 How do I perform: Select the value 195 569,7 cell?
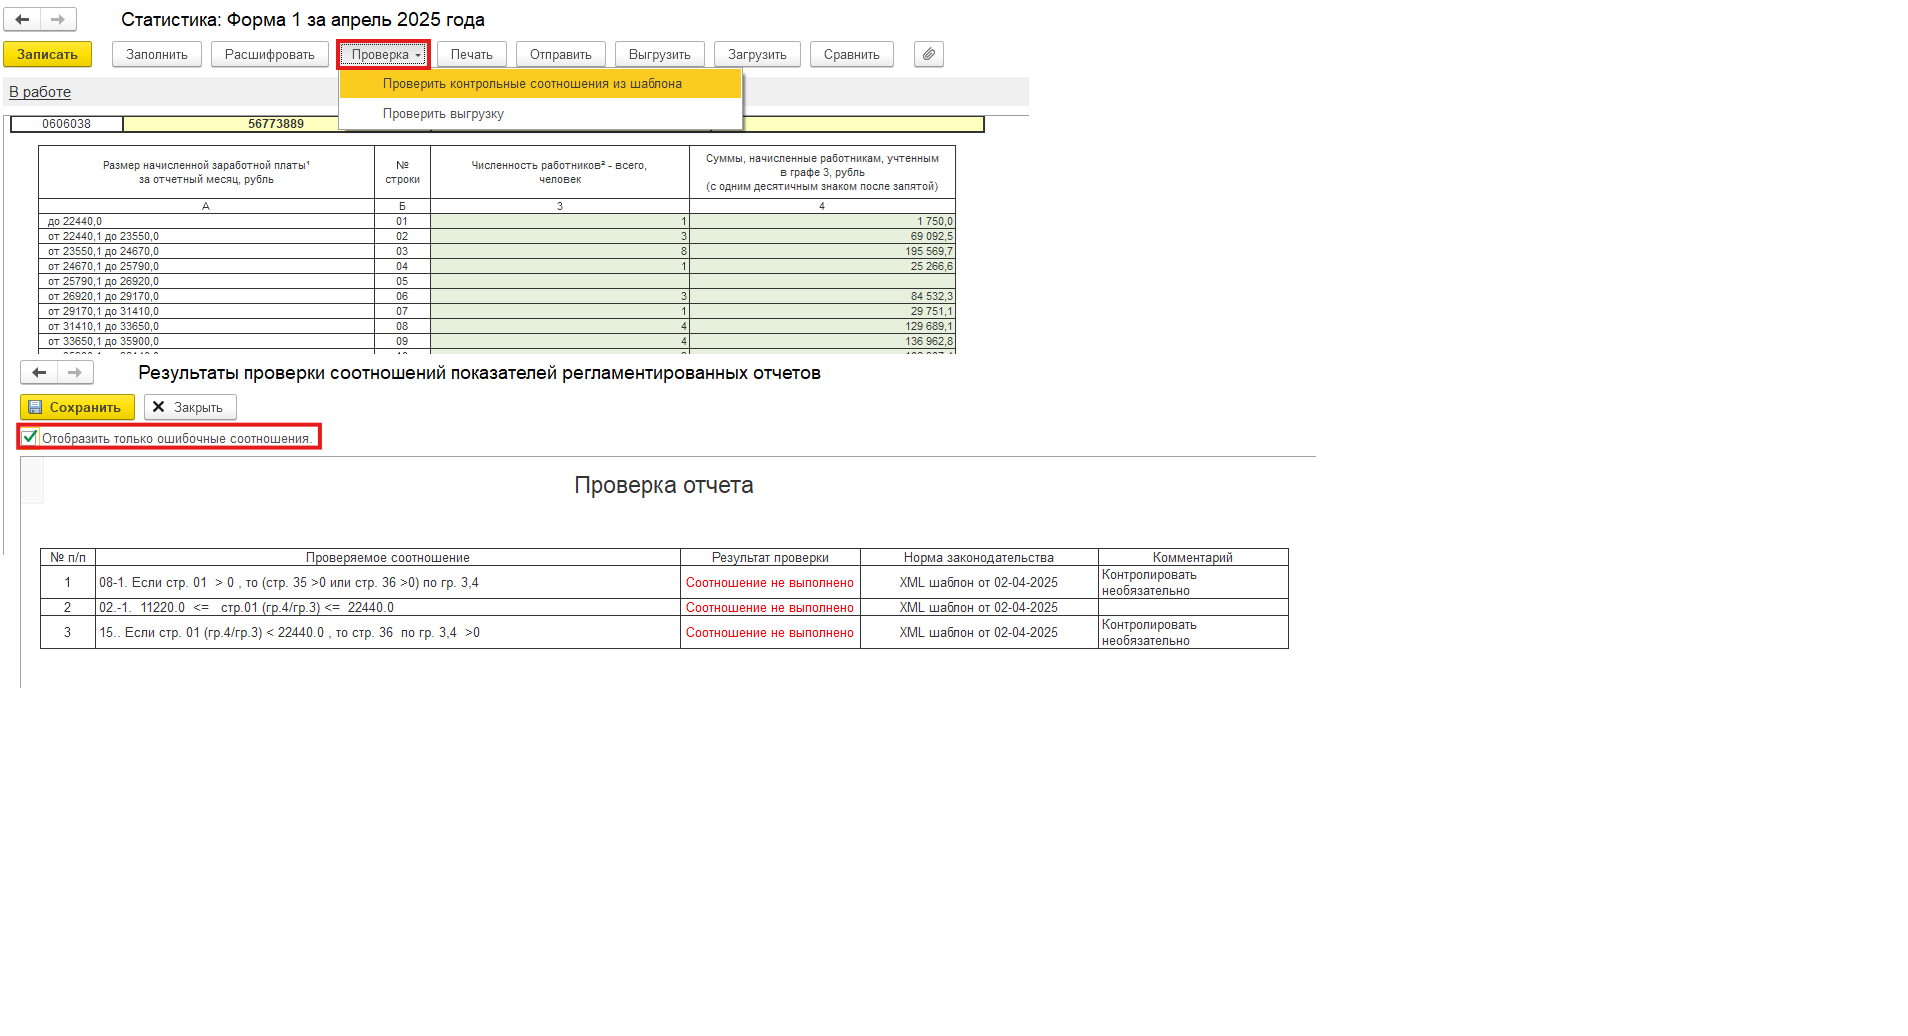coord(822,251)
